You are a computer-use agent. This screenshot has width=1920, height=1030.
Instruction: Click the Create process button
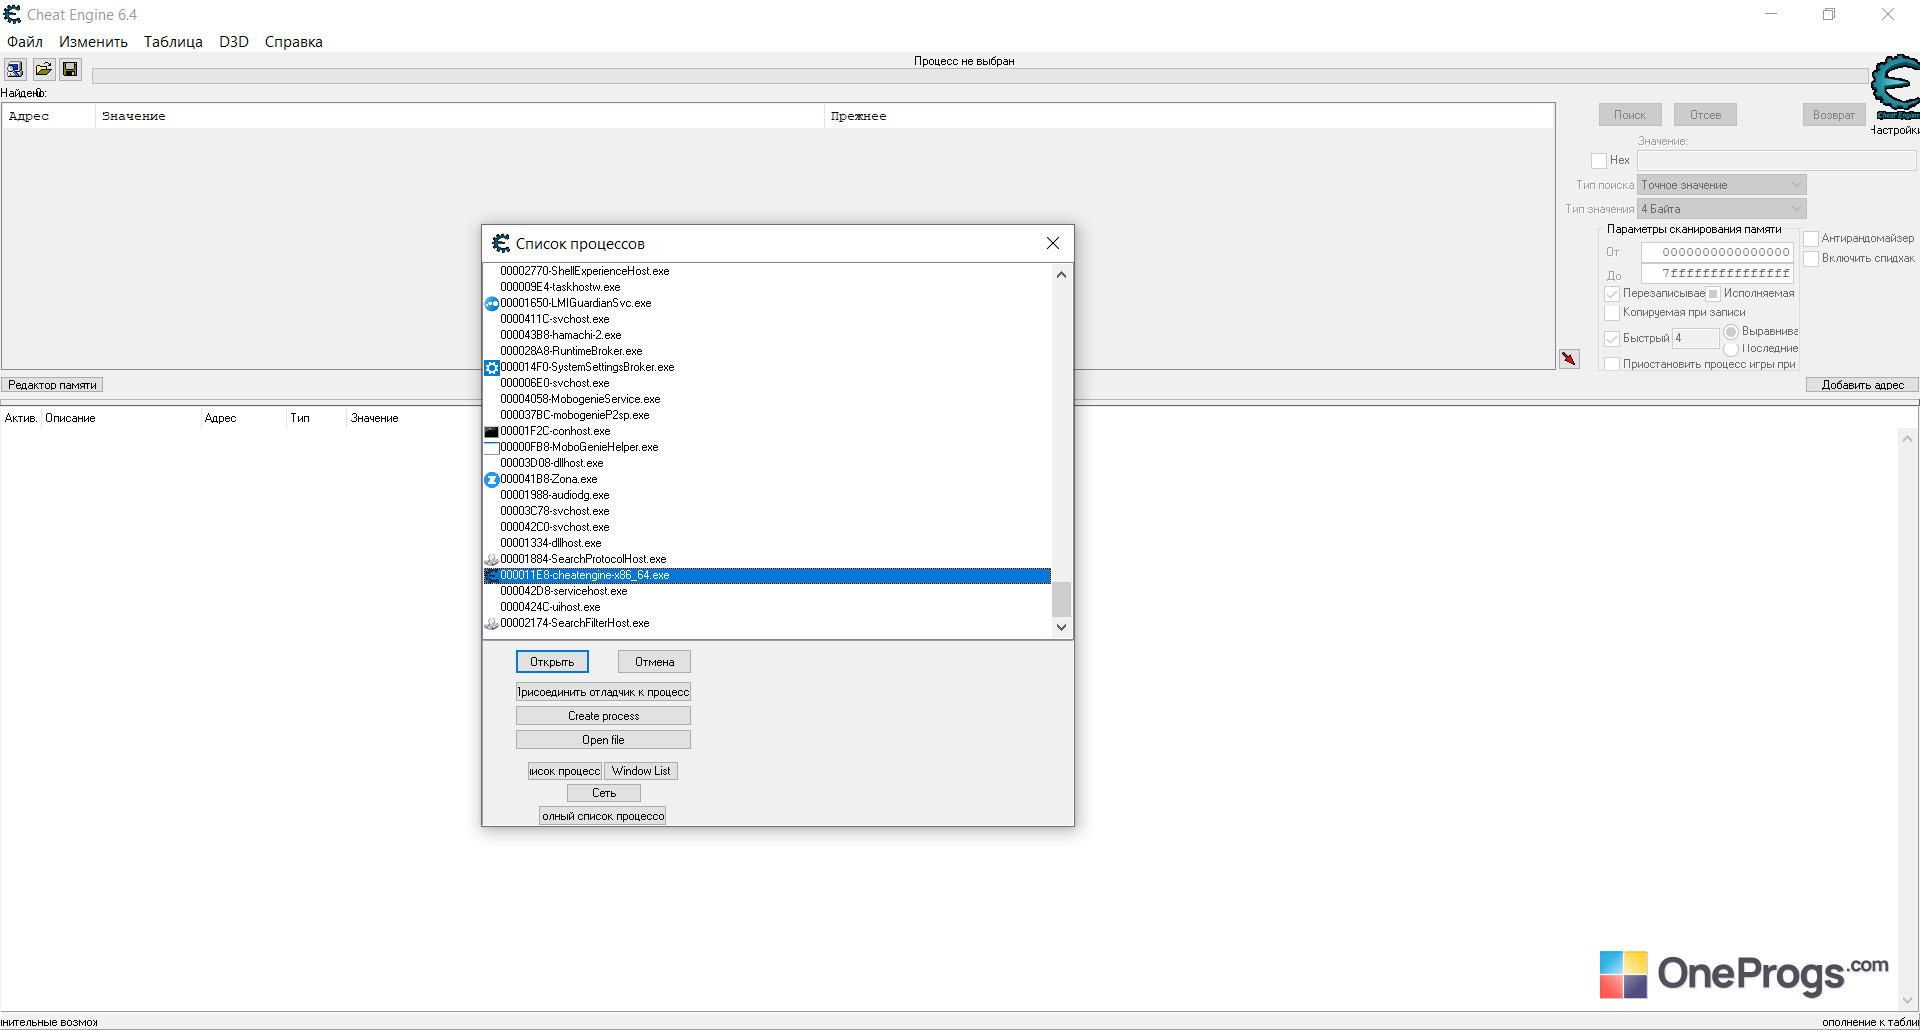[603, 716]
